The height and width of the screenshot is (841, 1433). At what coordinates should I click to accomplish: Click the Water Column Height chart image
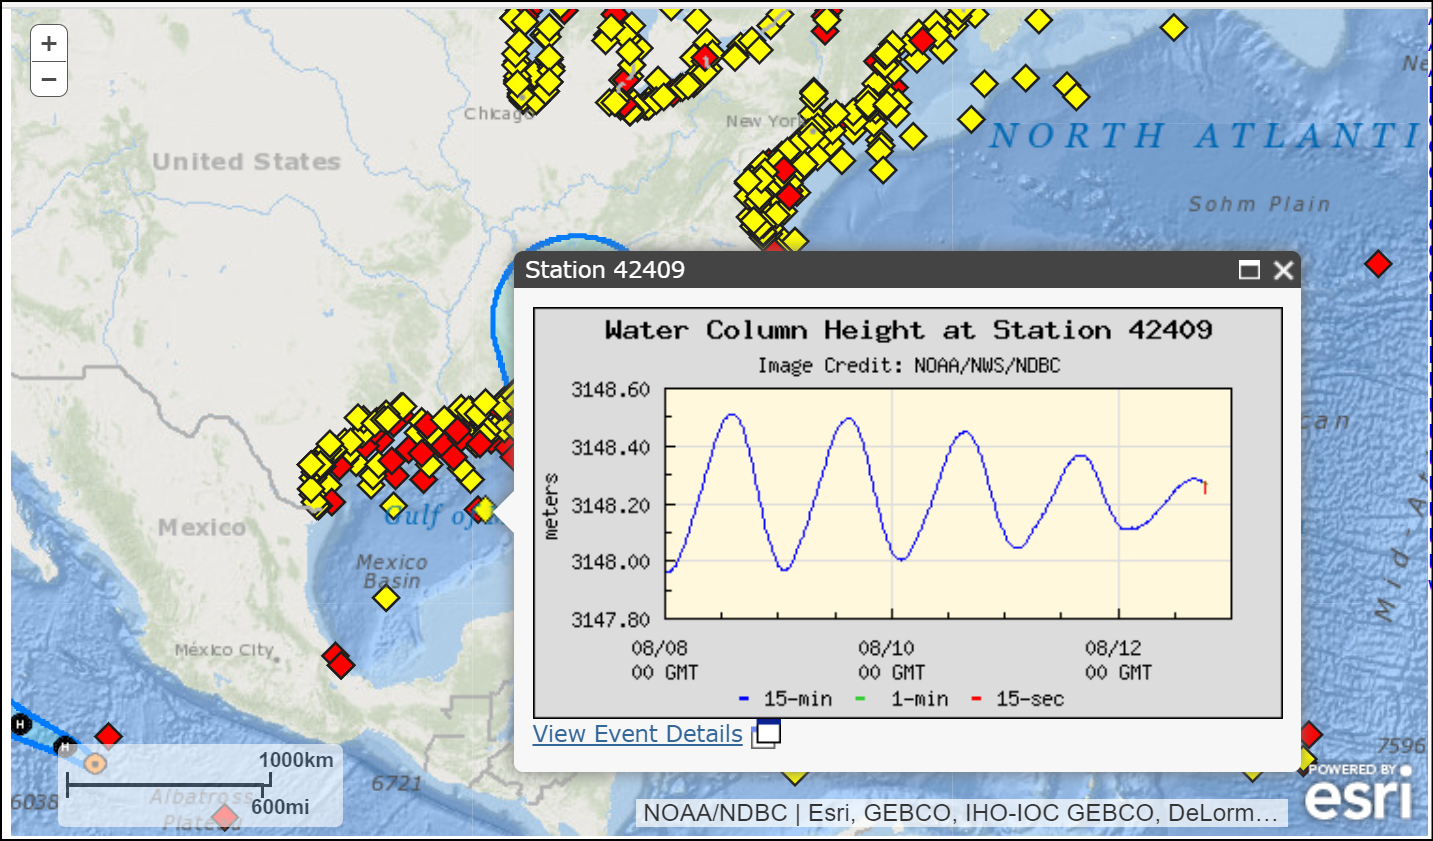(908, 513)
